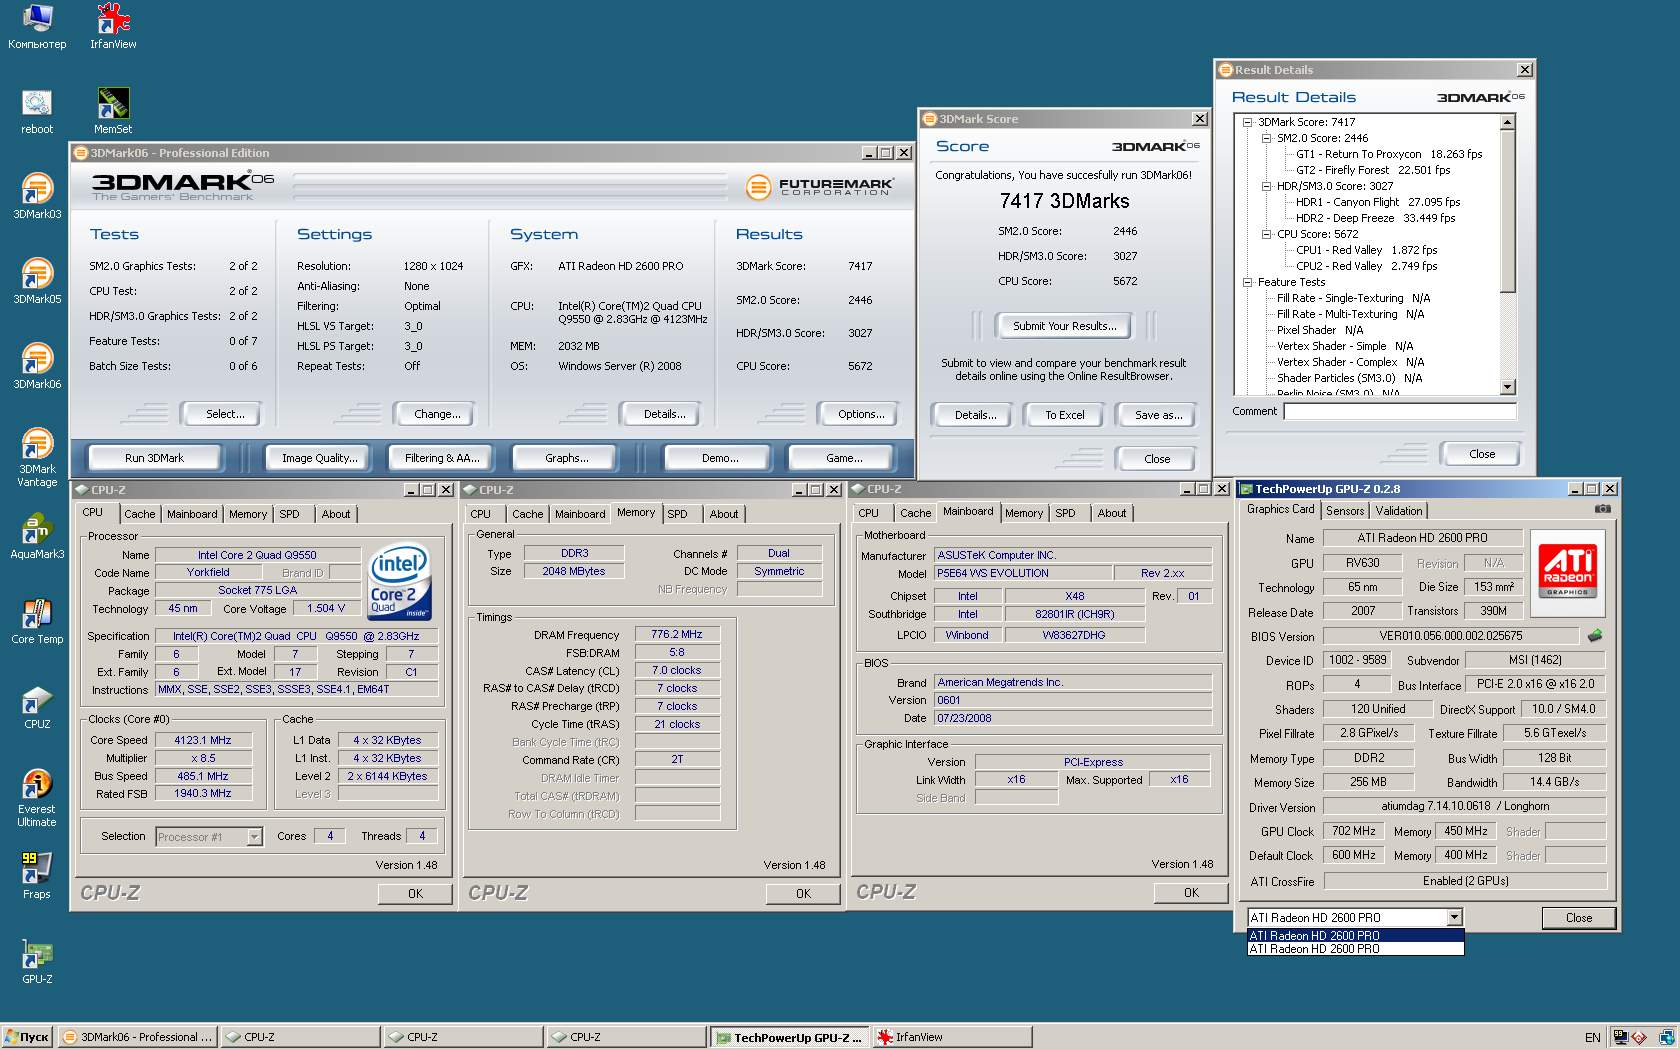Launch IrfanView from the desktop
Screen dimensions: 1680x1050
click(113, 27)
